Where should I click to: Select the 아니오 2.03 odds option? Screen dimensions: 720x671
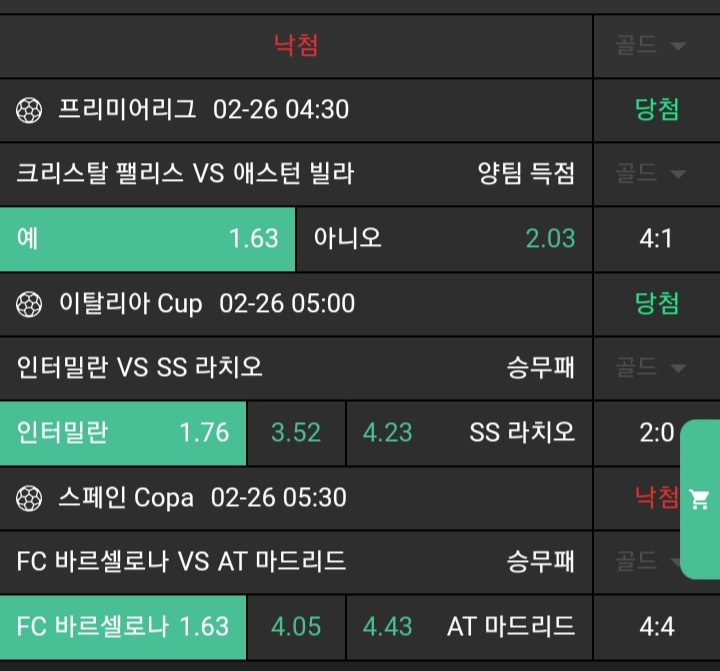click(444, 239)
